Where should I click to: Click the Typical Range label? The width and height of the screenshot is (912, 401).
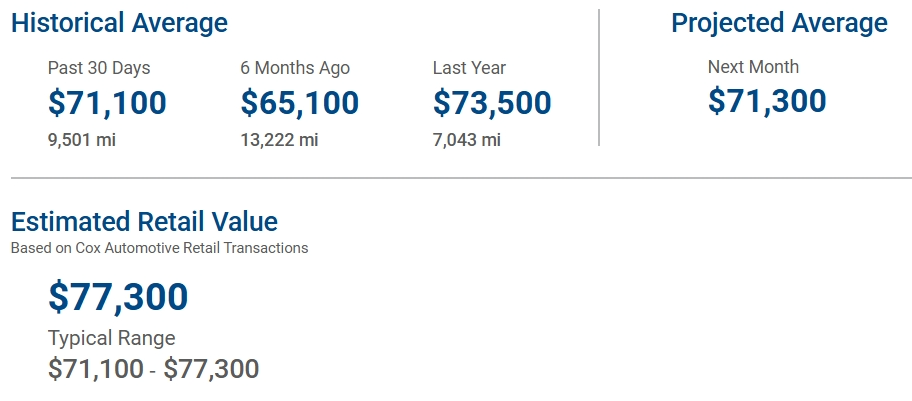point(111,338)
